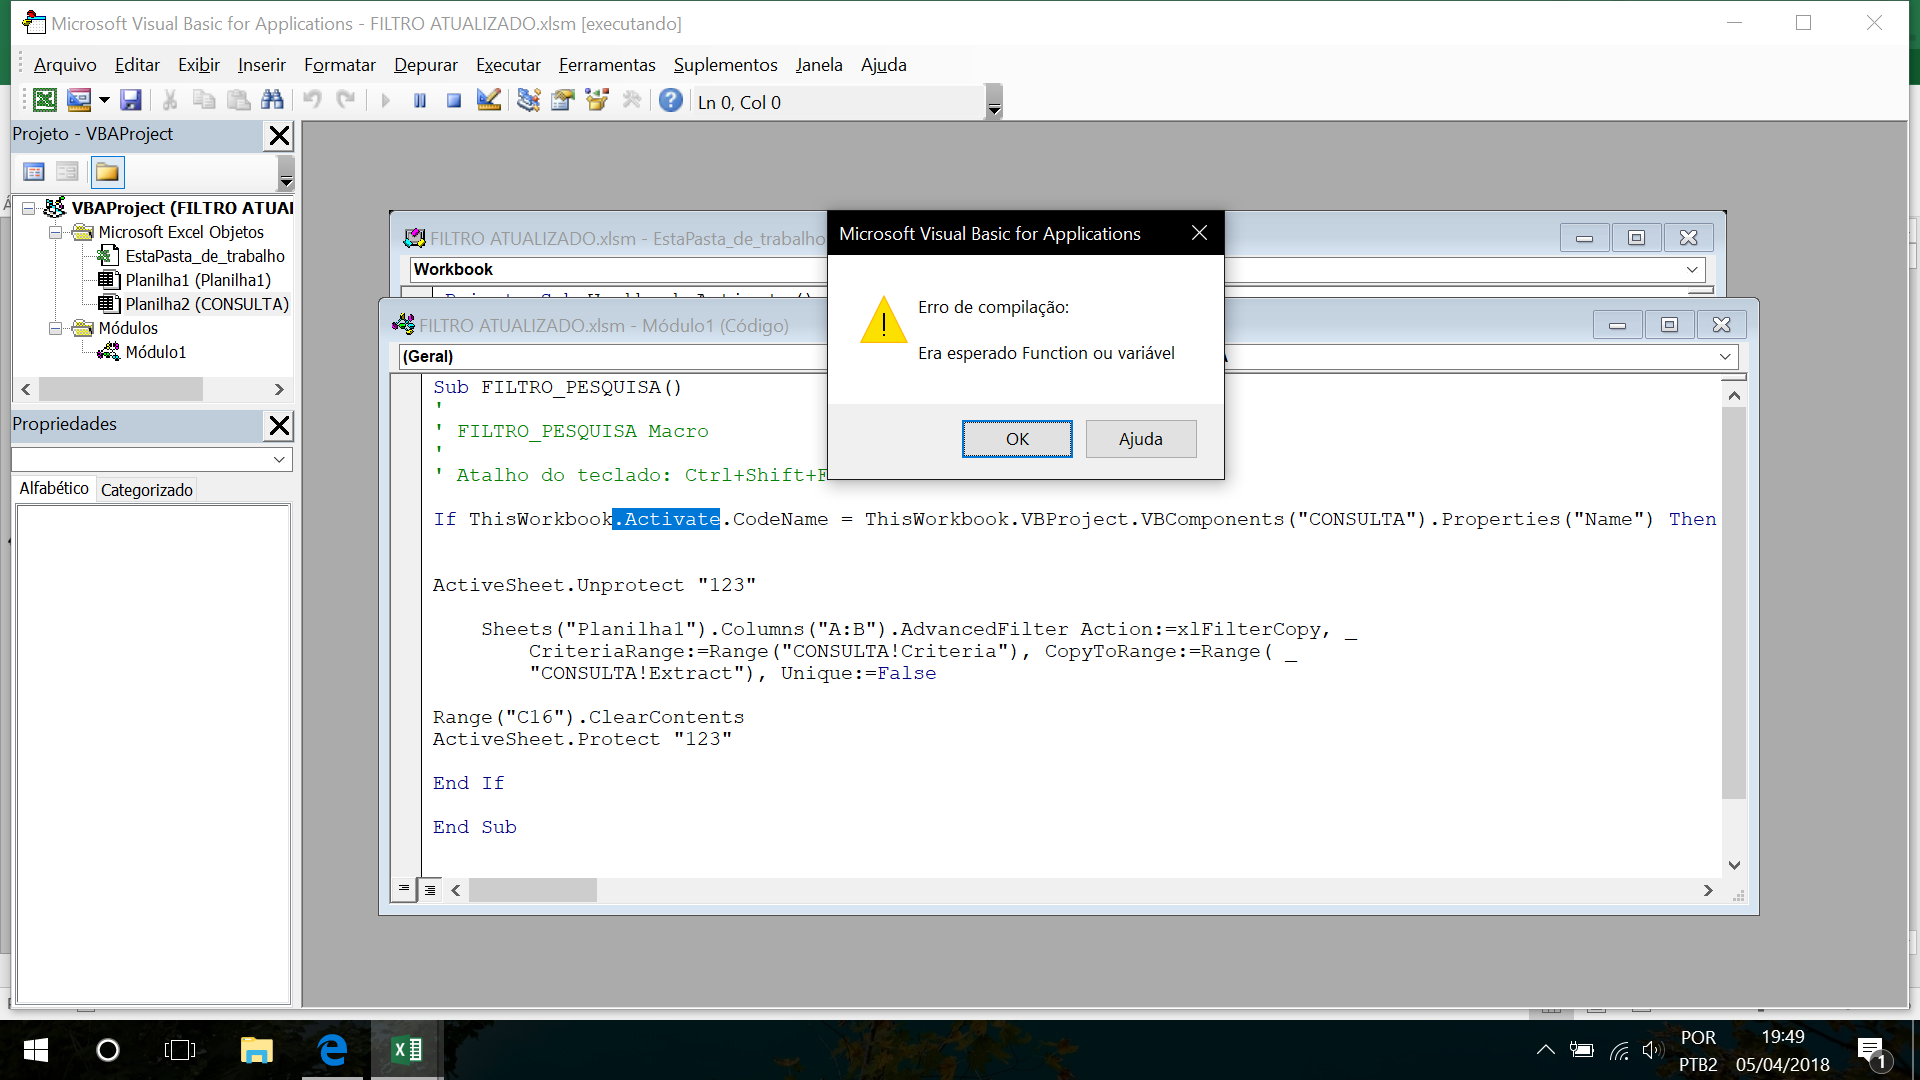Click the Save (floppy disk) icon
Viewport: 1920px width, 1080px height.
pos(131,100)
